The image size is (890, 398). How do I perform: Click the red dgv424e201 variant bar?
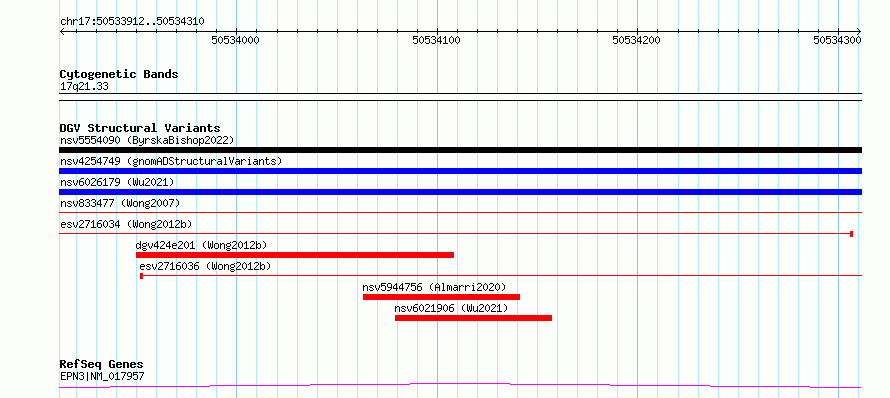pos(295,255)
